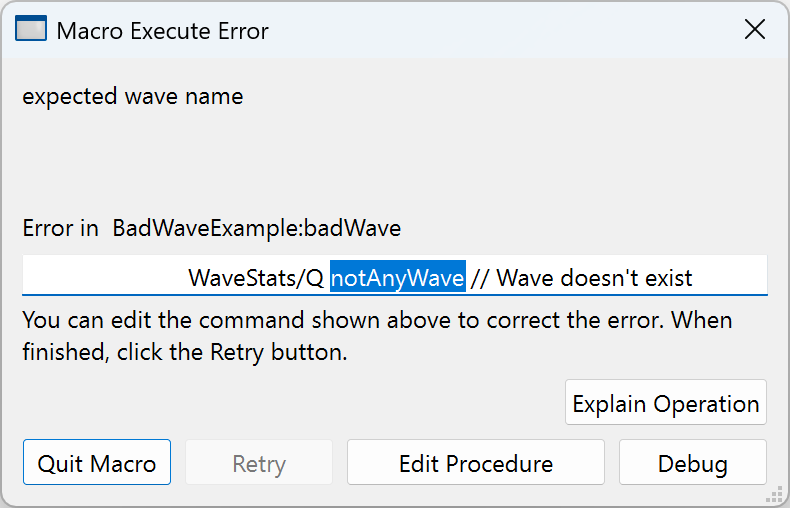Place cursor on WaveStats/Q in command

point(255,277)
